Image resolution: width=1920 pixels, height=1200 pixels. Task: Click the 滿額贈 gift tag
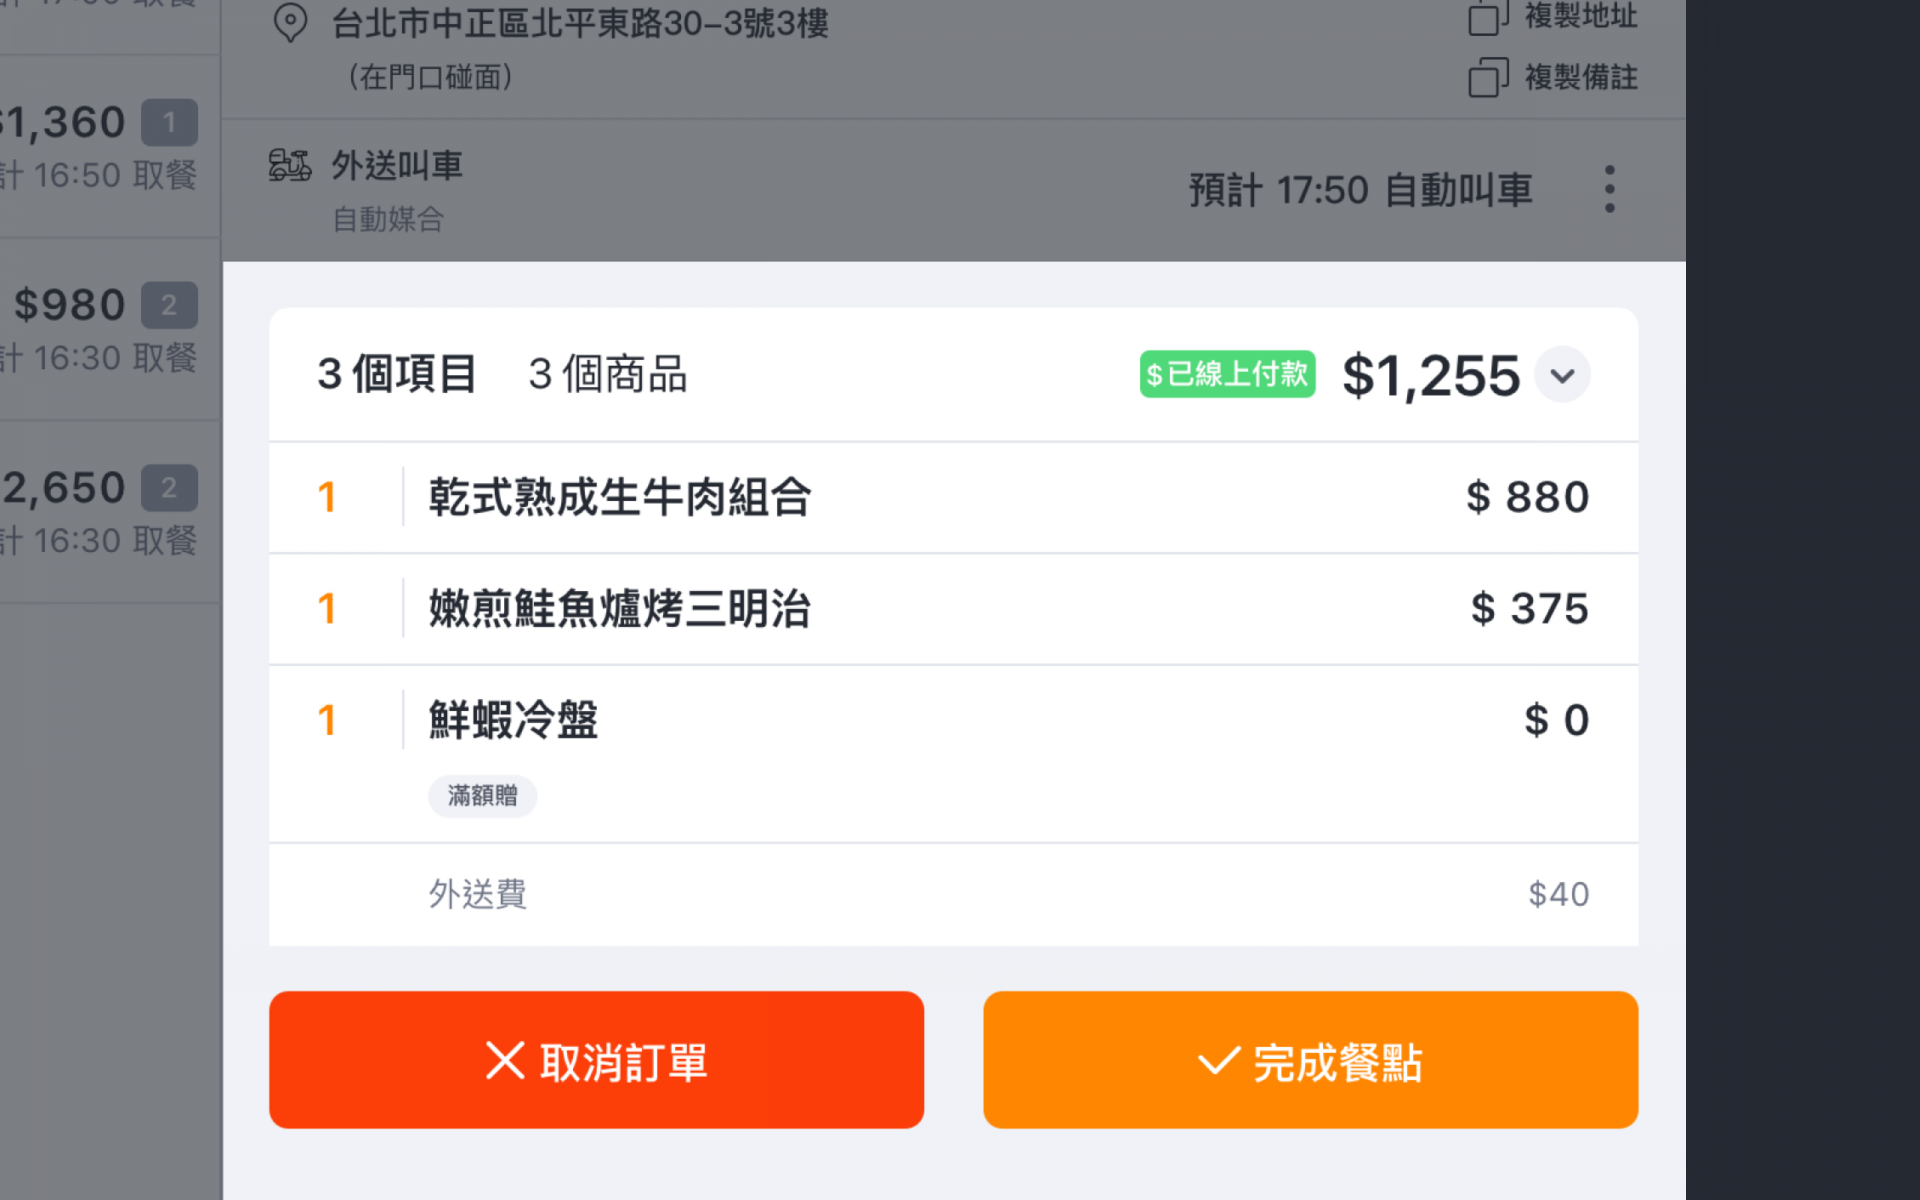[x=482, y=796]
